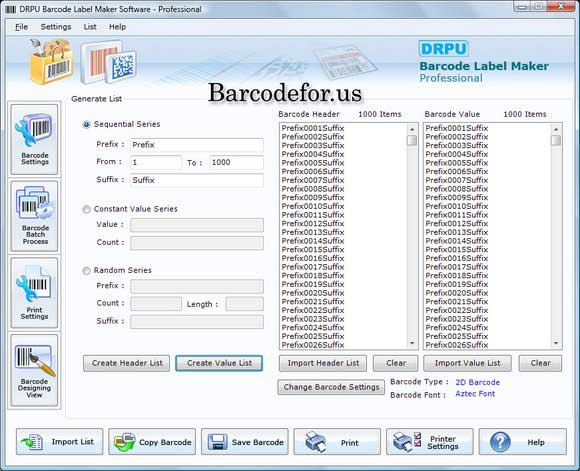
Task: Click the Constant Value Series Value field
Action: coord(197,225)
